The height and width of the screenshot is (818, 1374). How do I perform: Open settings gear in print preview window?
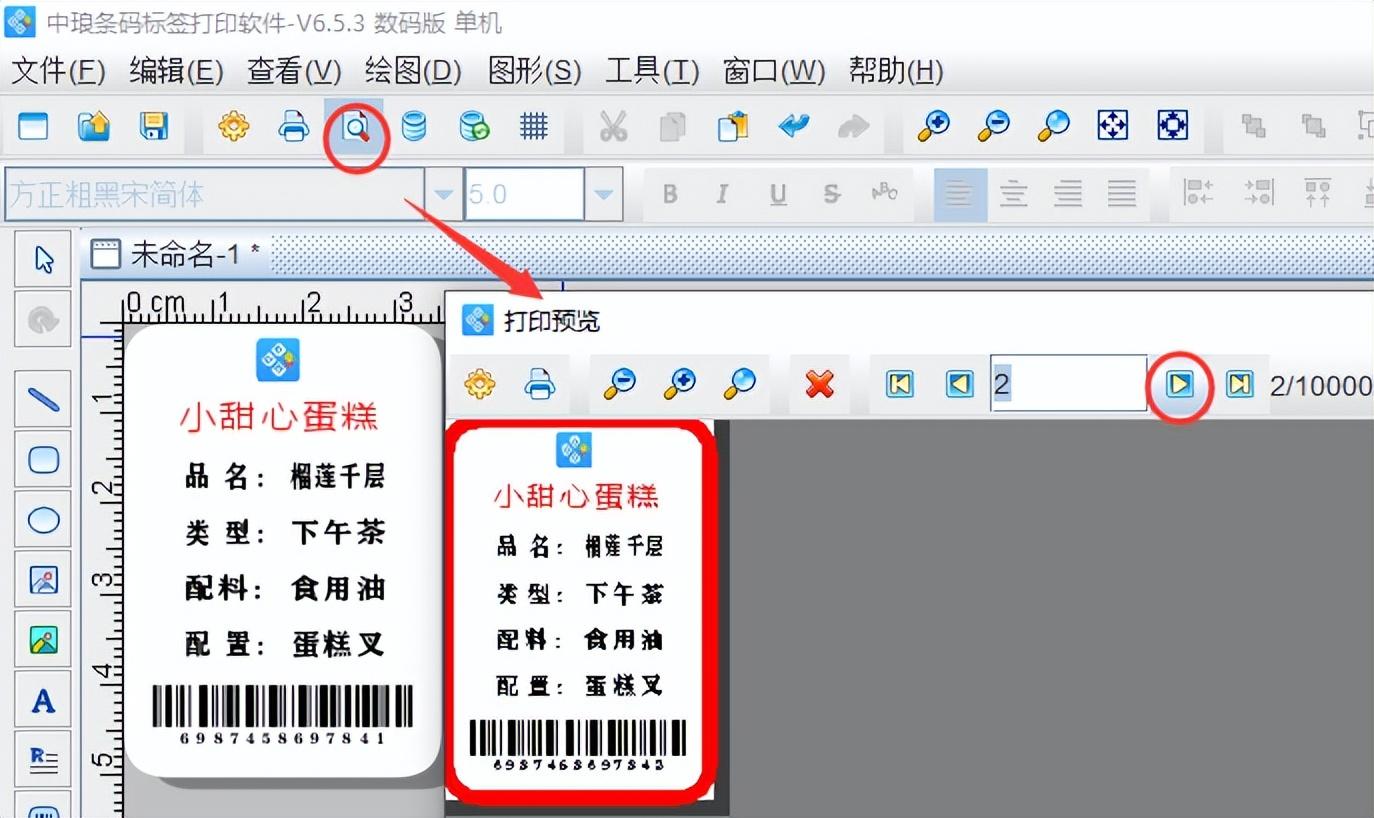click(x=480, y=384)
